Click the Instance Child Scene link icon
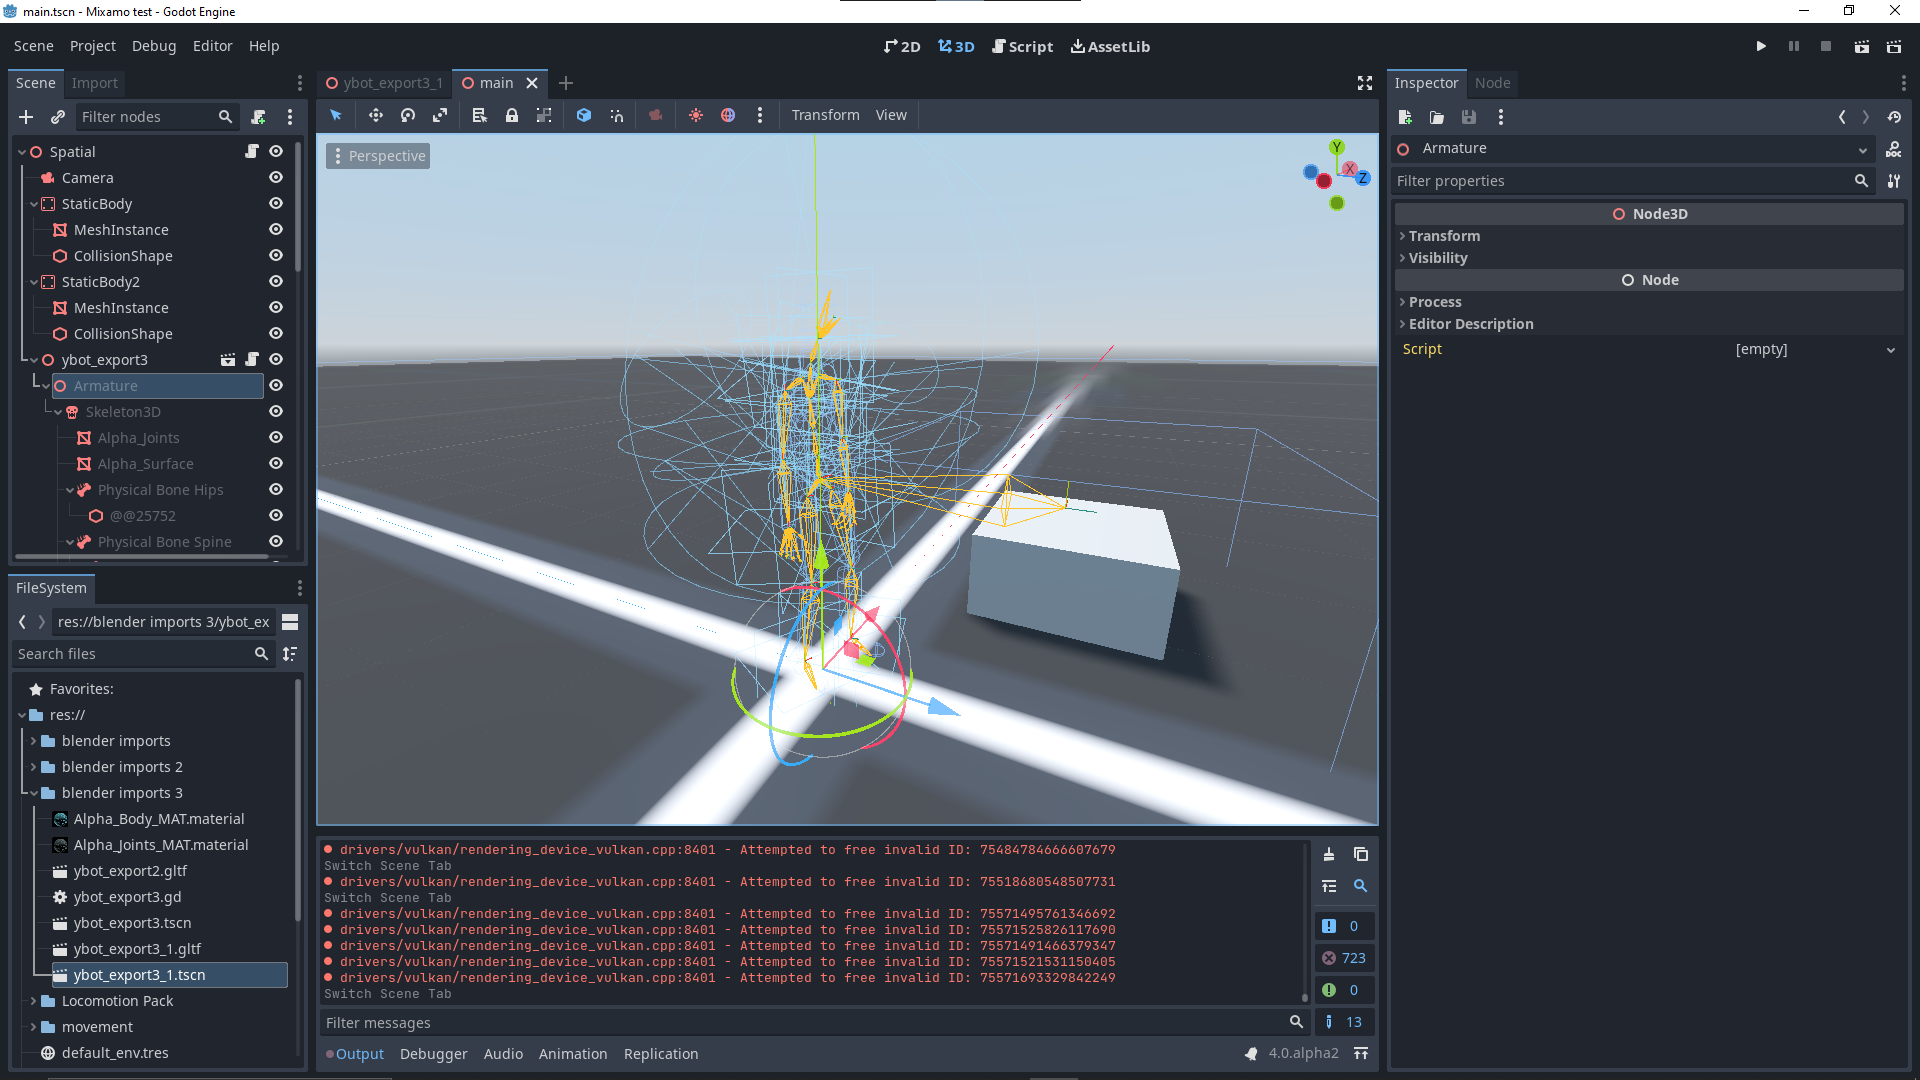 pyautogui.click(x=57, y=116)
